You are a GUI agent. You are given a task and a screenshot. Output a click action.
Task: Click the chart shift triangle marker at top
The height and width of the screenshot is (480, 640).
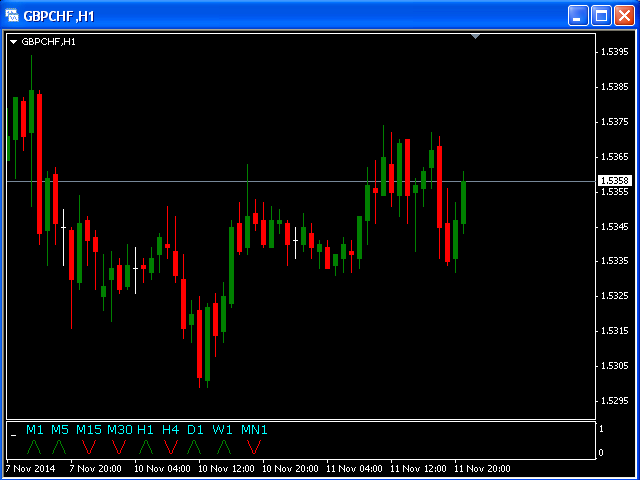click(476, 36)
